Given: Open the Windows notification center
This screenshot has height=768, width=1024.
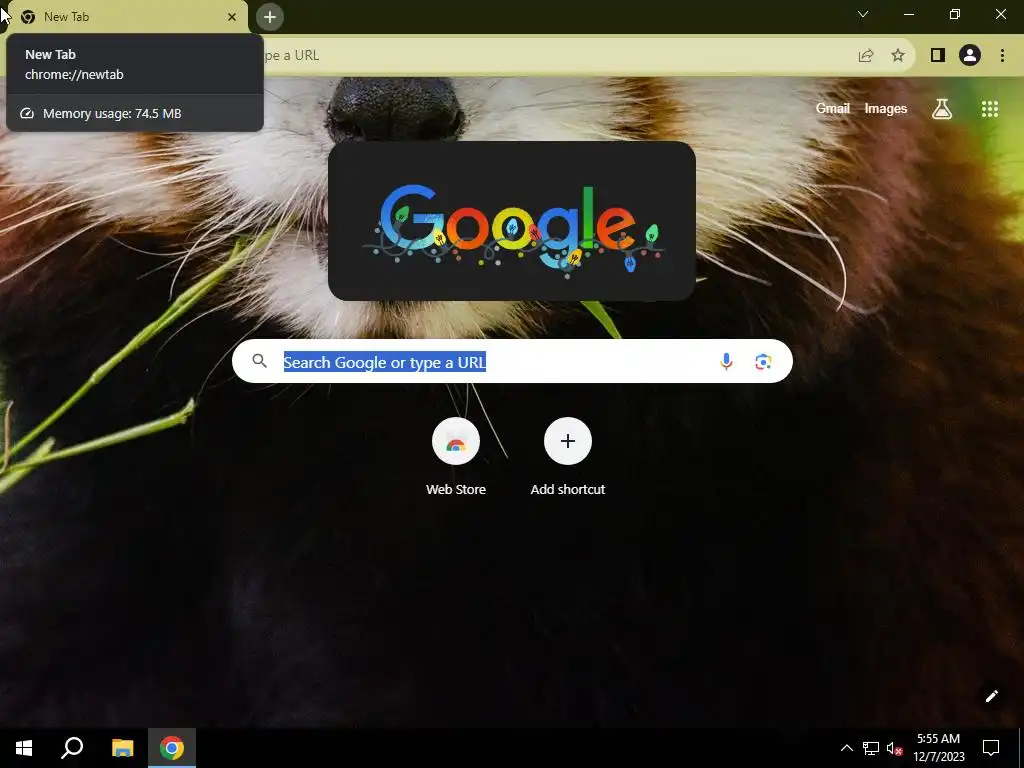Looking at the screenshot, I should (x=991, y=748).
